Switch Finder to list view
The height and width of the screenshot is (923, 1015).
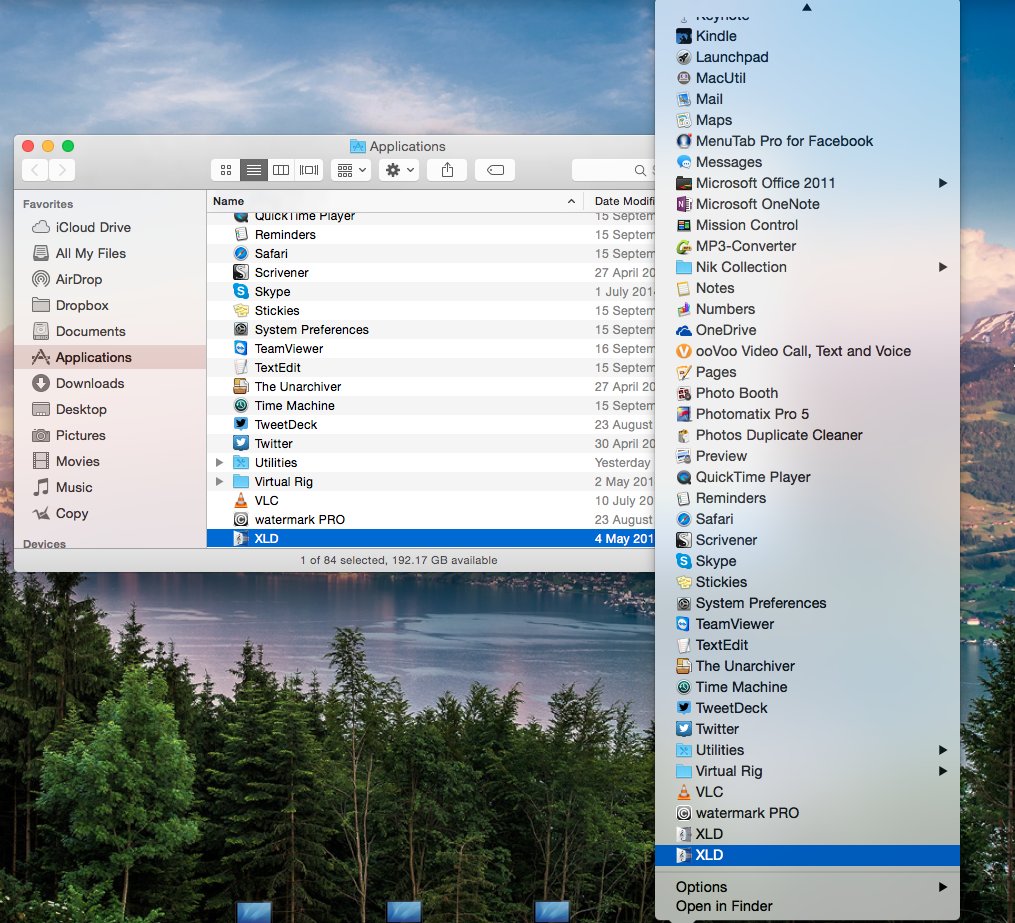point(254,170)
